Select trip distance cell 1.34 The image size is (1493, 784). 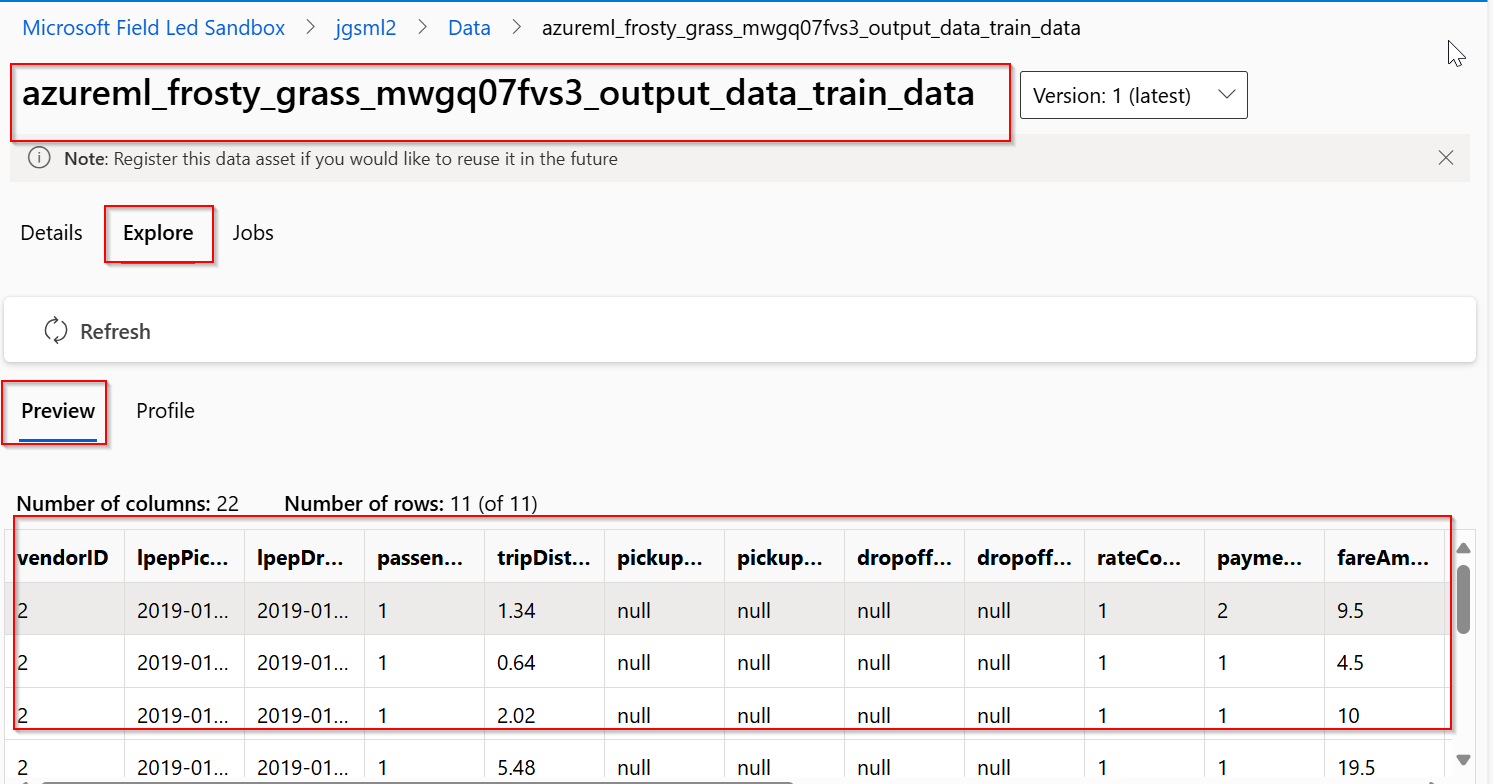[x=544, y=609]
